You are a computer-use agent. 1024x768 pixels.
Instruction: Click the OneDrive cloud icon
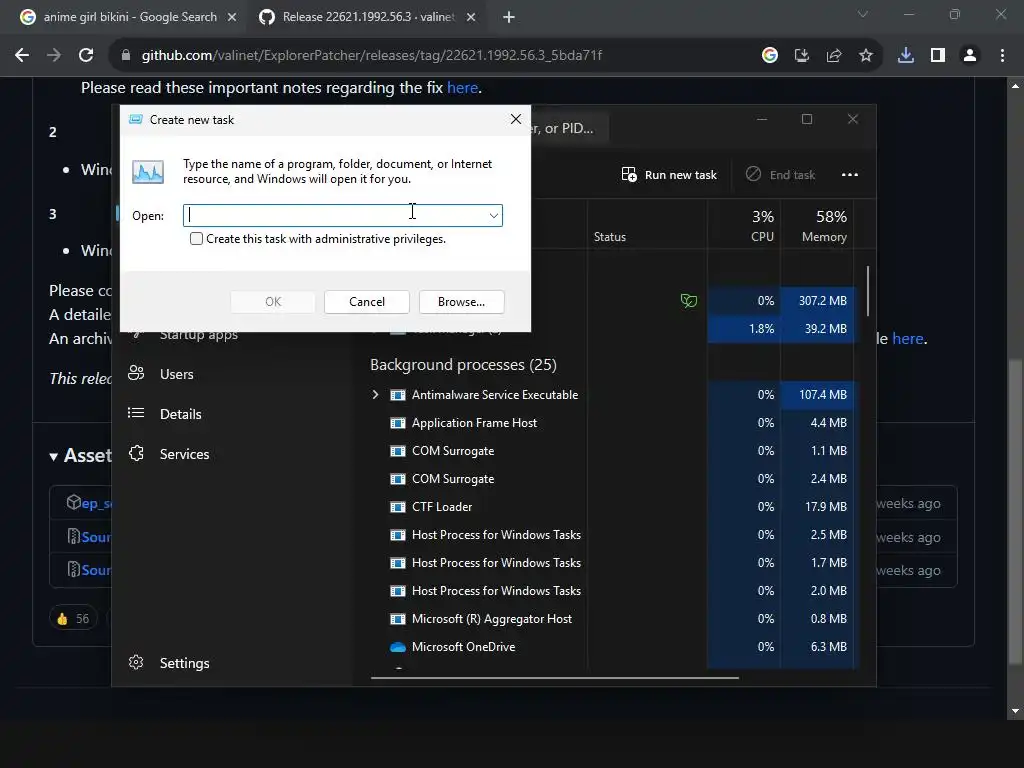pyautogui.click(x=398, y=647)
